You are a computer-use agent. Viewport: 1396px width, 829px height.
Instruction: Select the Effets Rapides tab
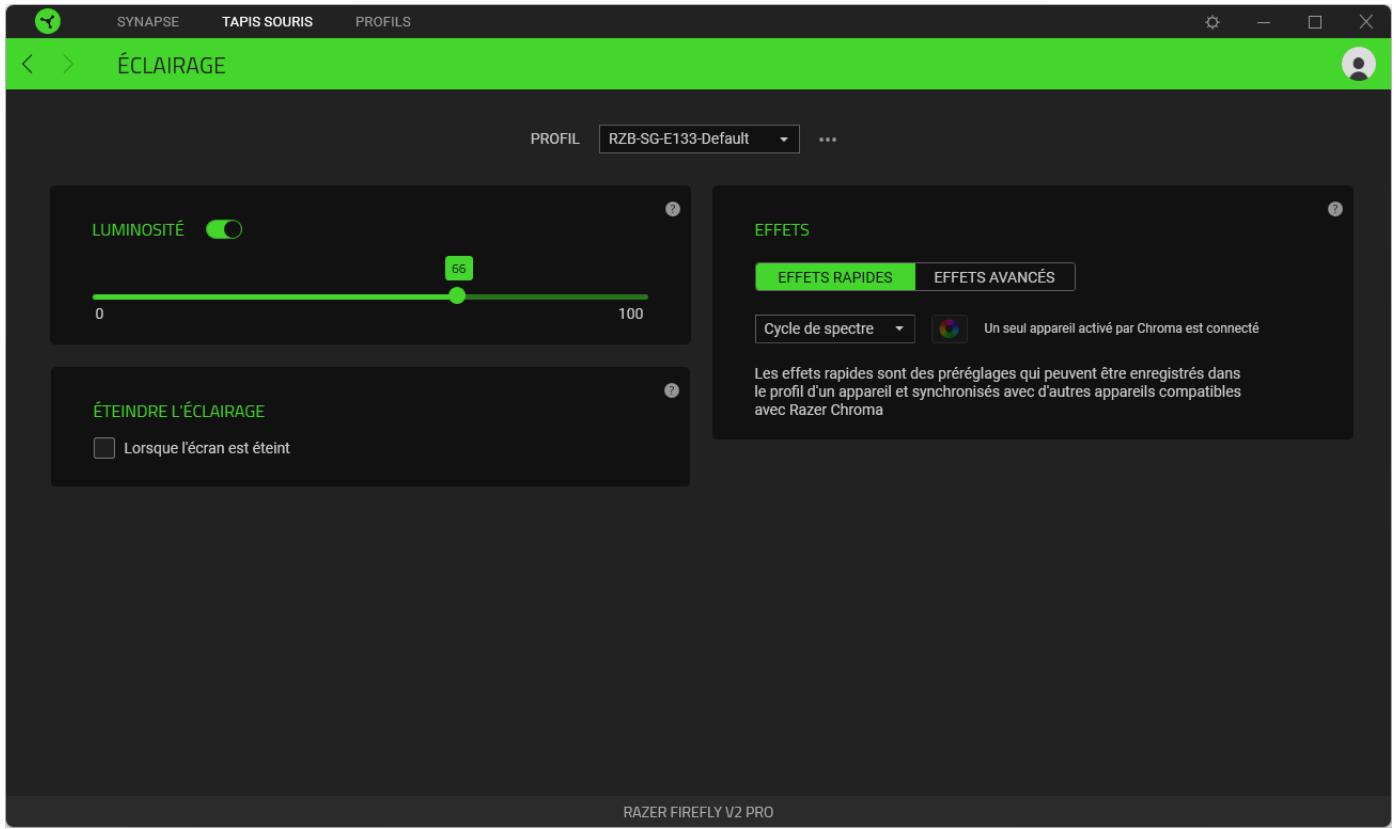click(x=835, y=277)
